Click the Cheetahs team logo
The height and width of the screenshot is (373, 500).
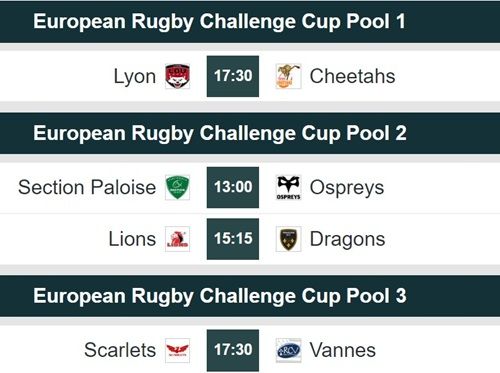pos(288,76)
